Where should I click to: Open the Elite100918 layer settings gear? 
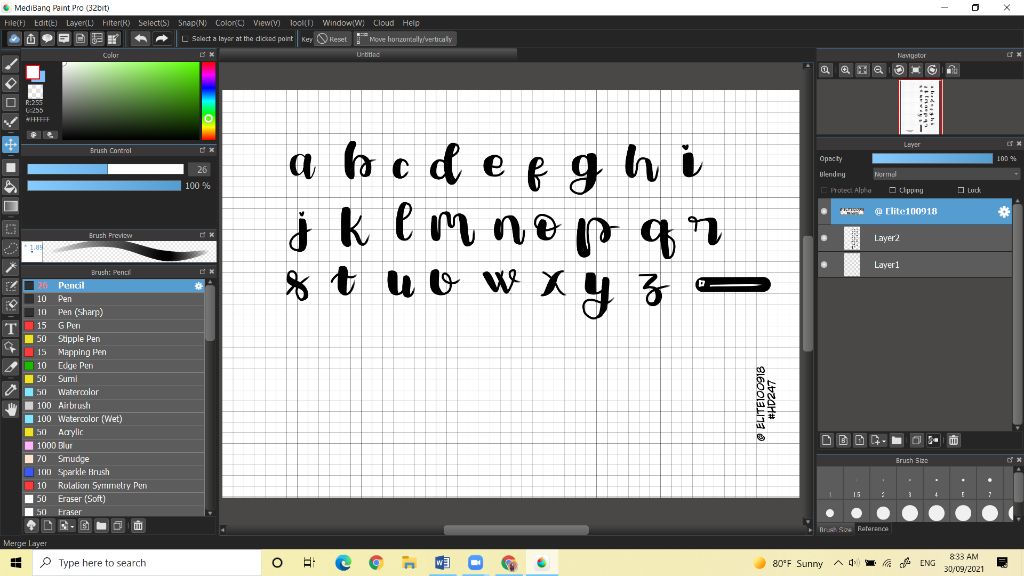(1004, 211)
